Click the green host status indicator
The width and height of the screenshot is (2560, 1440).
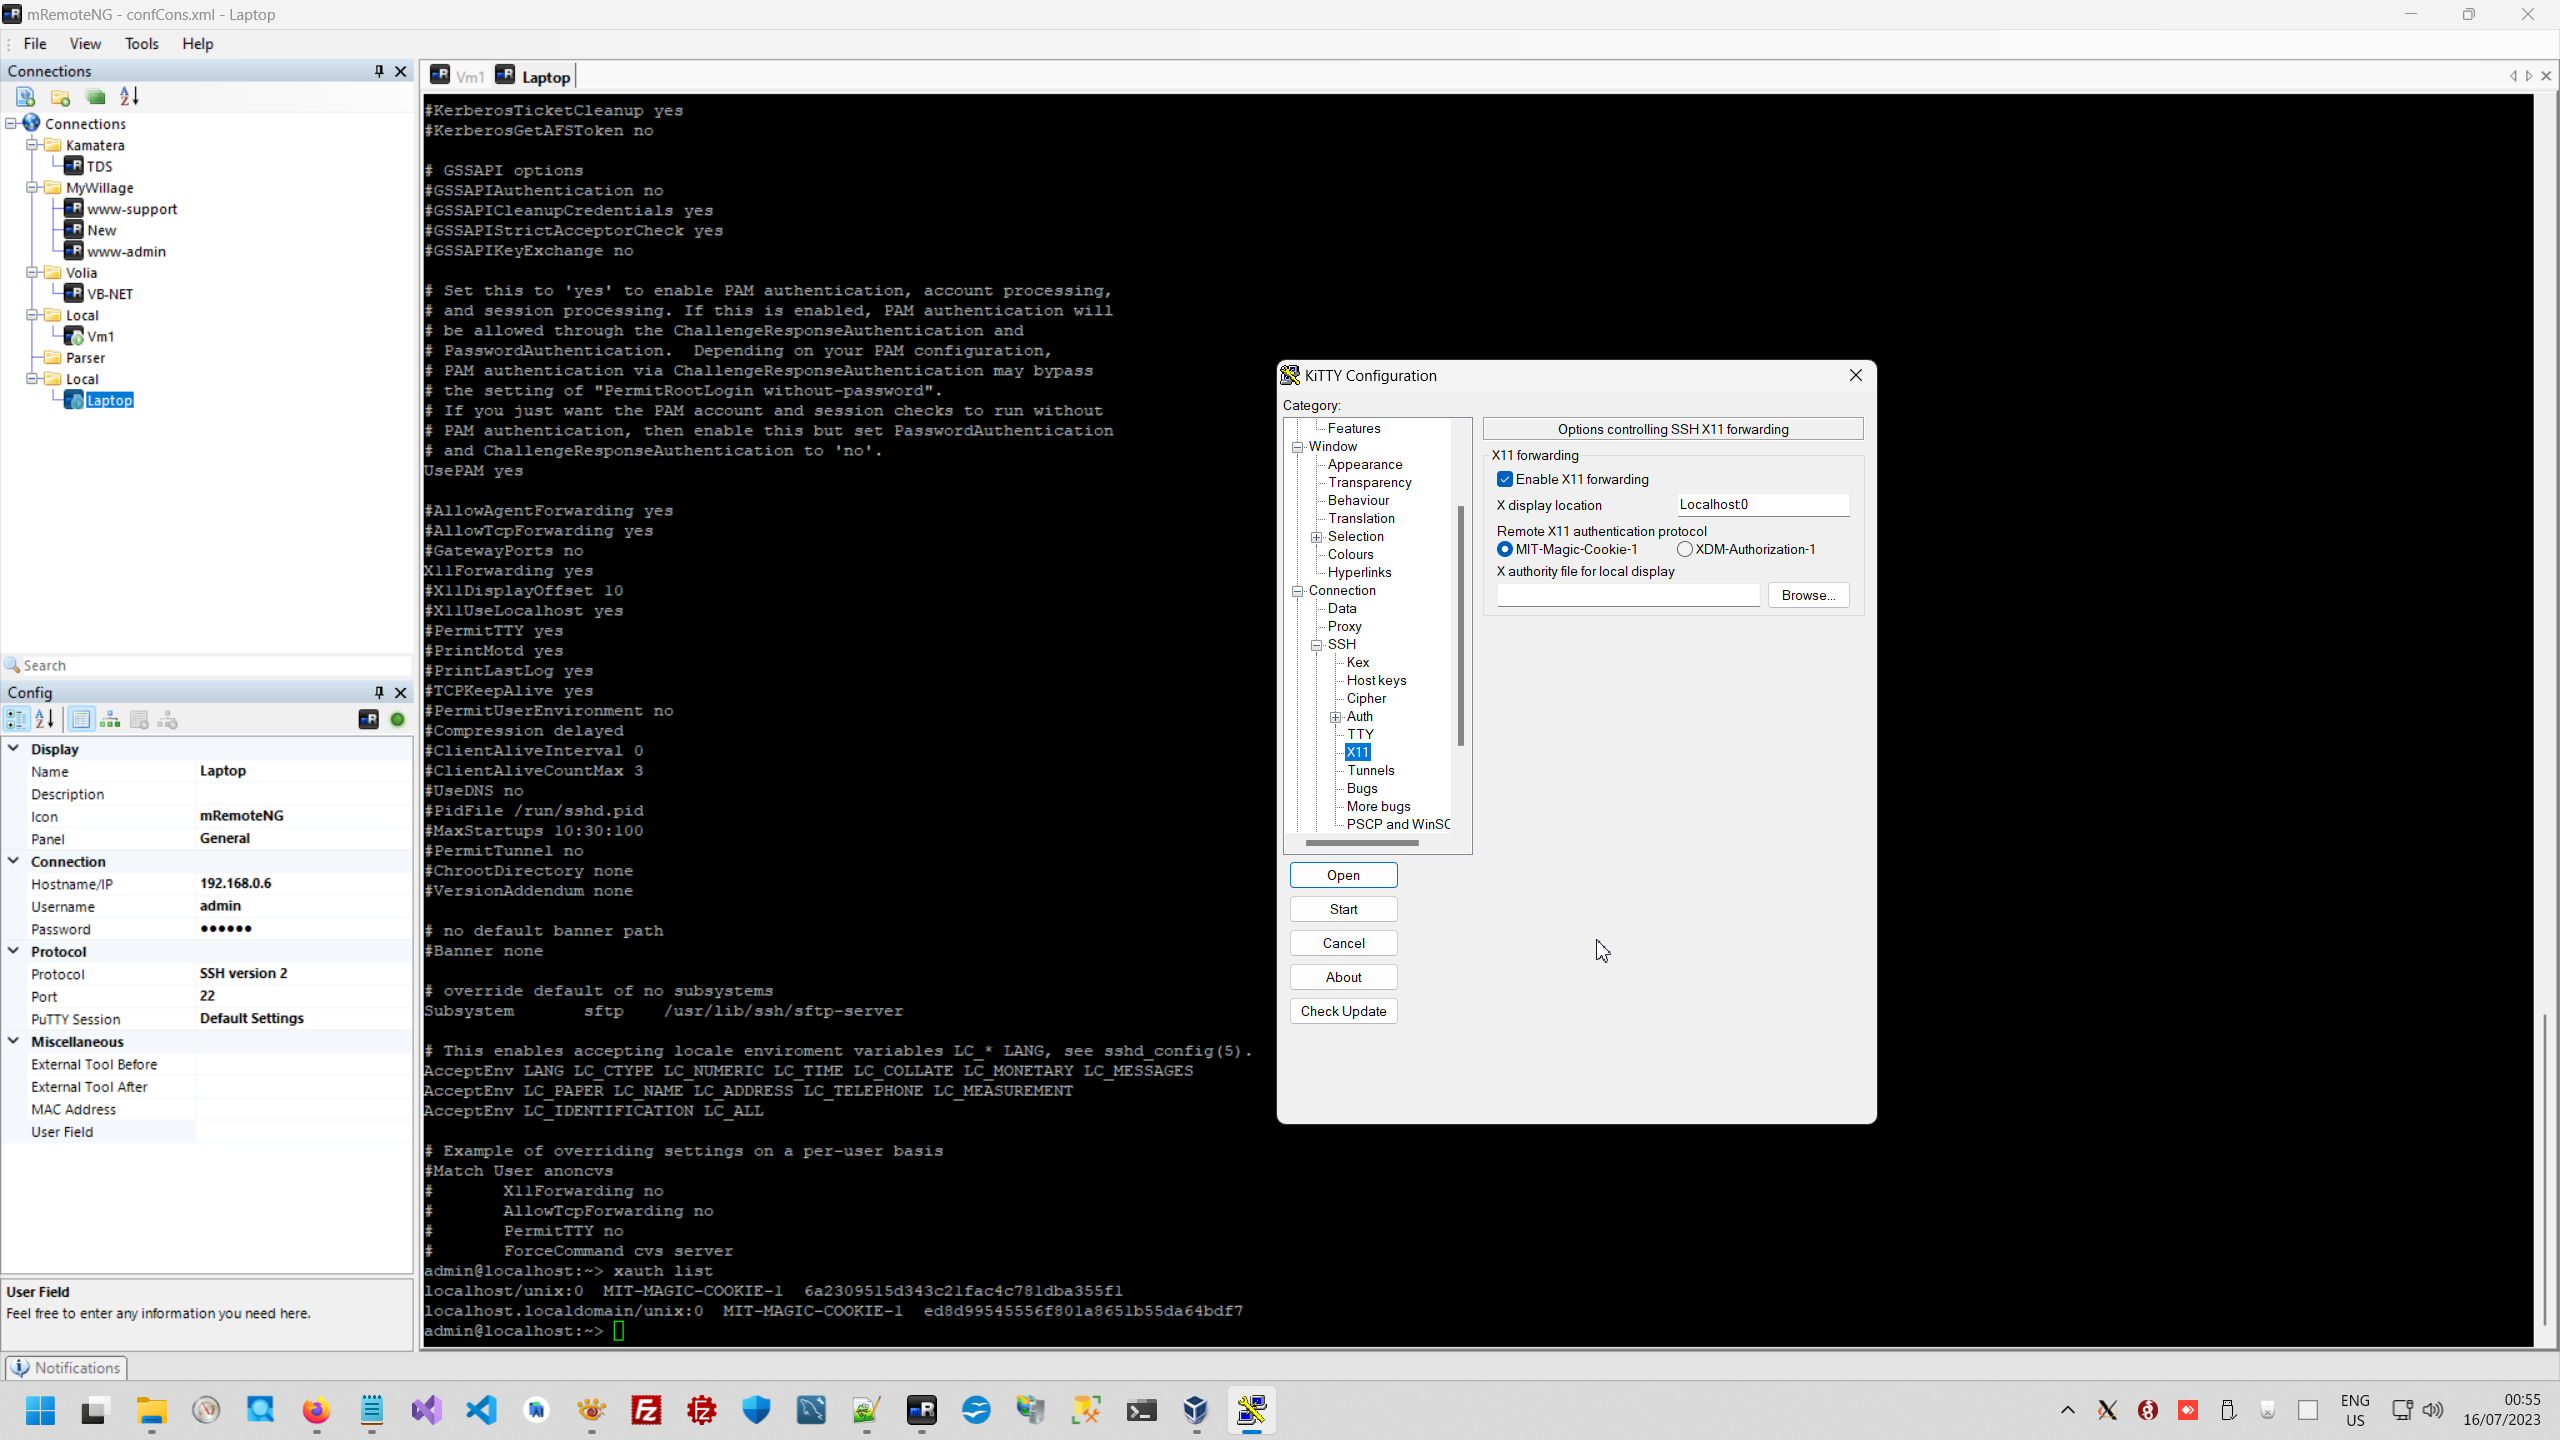(397, 720)
